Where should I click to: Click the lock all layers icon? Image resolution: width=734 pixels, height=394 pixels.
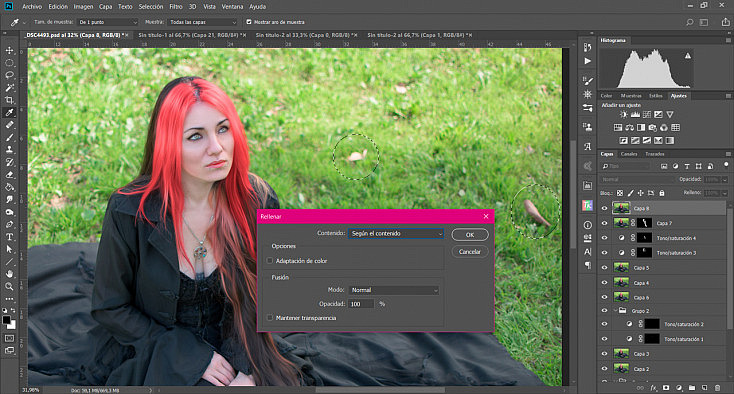[x=662, y=193]
